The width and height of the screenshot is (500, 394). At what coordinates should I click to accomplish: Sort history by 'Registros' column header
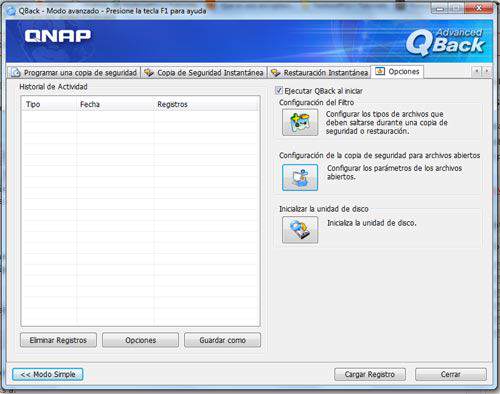click(x=206, y=104)
